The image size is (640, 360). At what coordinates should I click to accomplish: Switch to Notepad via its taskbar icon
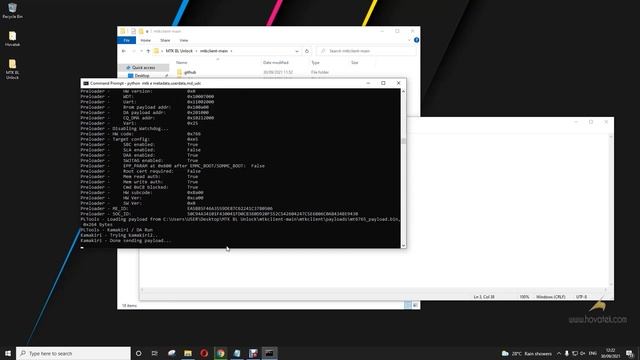(x=237, y=353)
